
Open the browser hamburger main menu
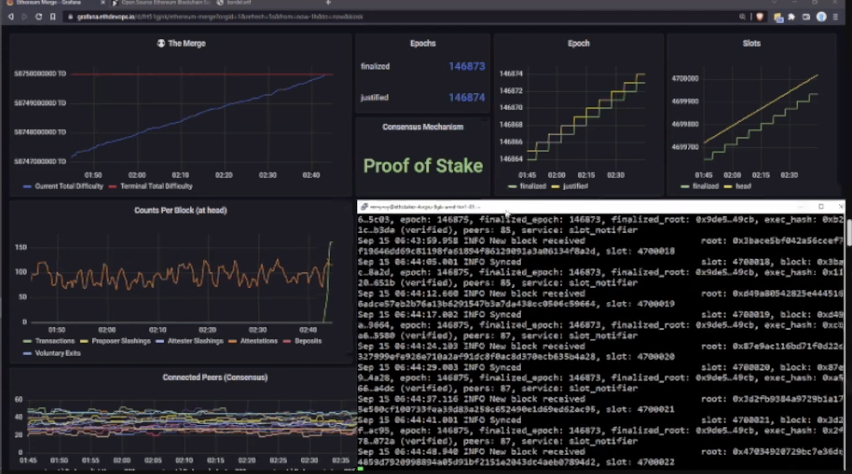click(836, 17)
